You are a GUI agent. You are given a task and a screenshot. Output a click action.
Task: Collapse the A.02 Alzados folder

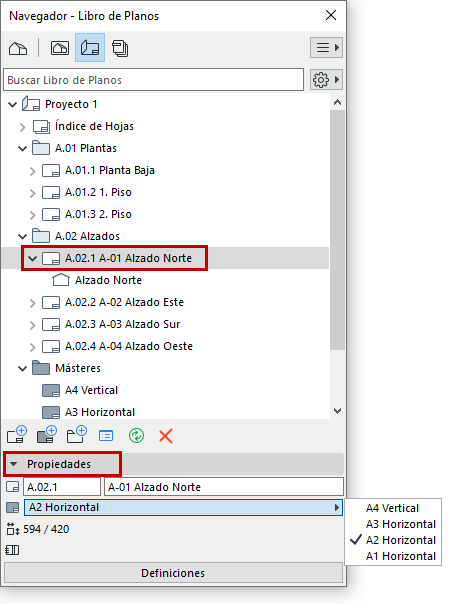point(23,236)
